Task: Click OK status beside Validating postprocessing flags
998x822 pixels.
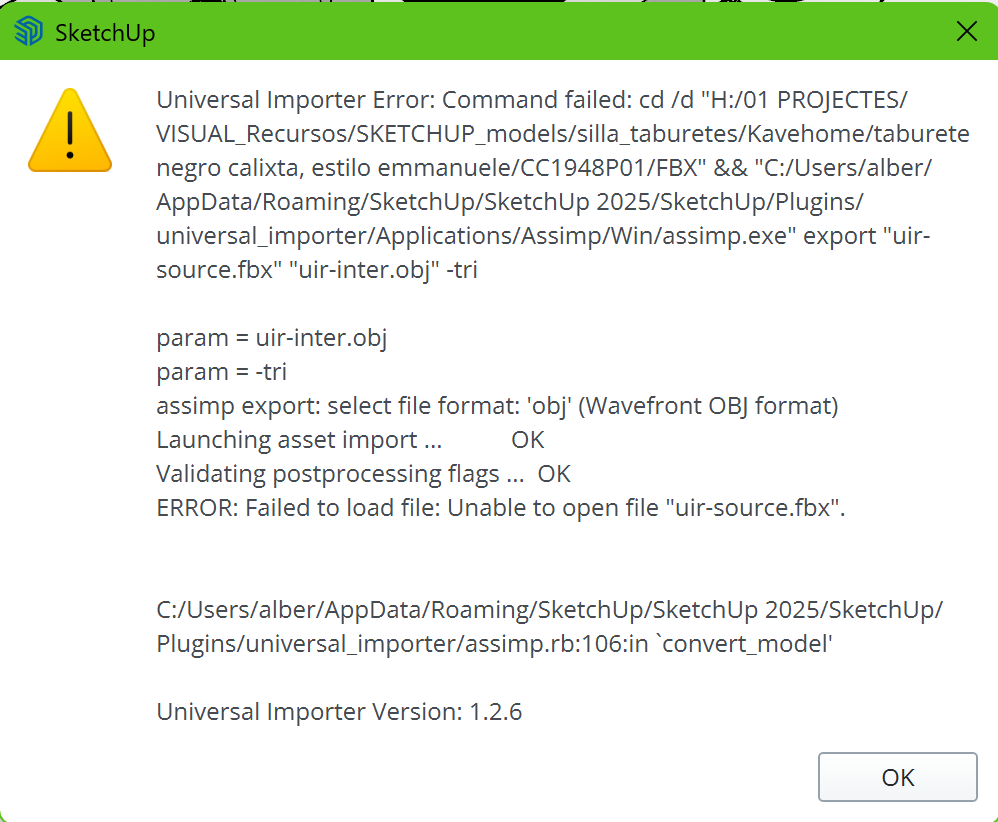Action: tap(554, 474)
